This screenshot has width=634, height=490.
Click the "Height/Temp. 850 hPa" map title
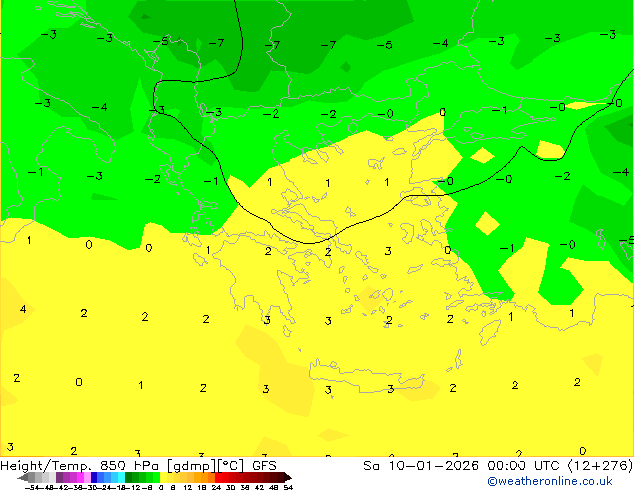pyautogui.click(x=79, y=466)
